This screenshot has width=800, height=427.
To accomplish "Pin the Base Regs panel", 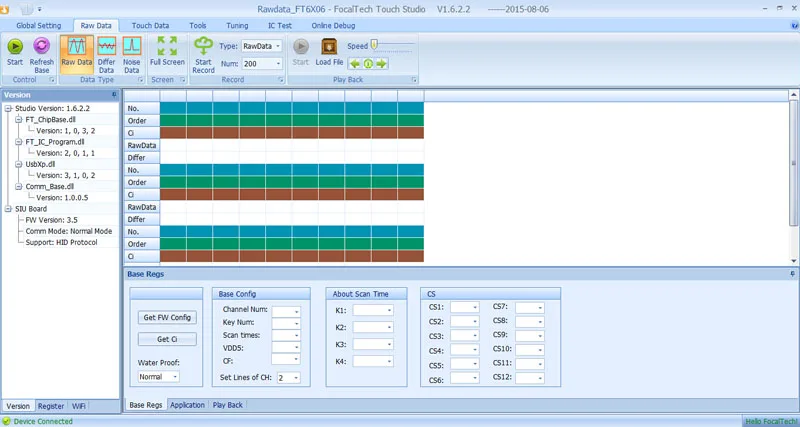I will (x=792, y=274).
